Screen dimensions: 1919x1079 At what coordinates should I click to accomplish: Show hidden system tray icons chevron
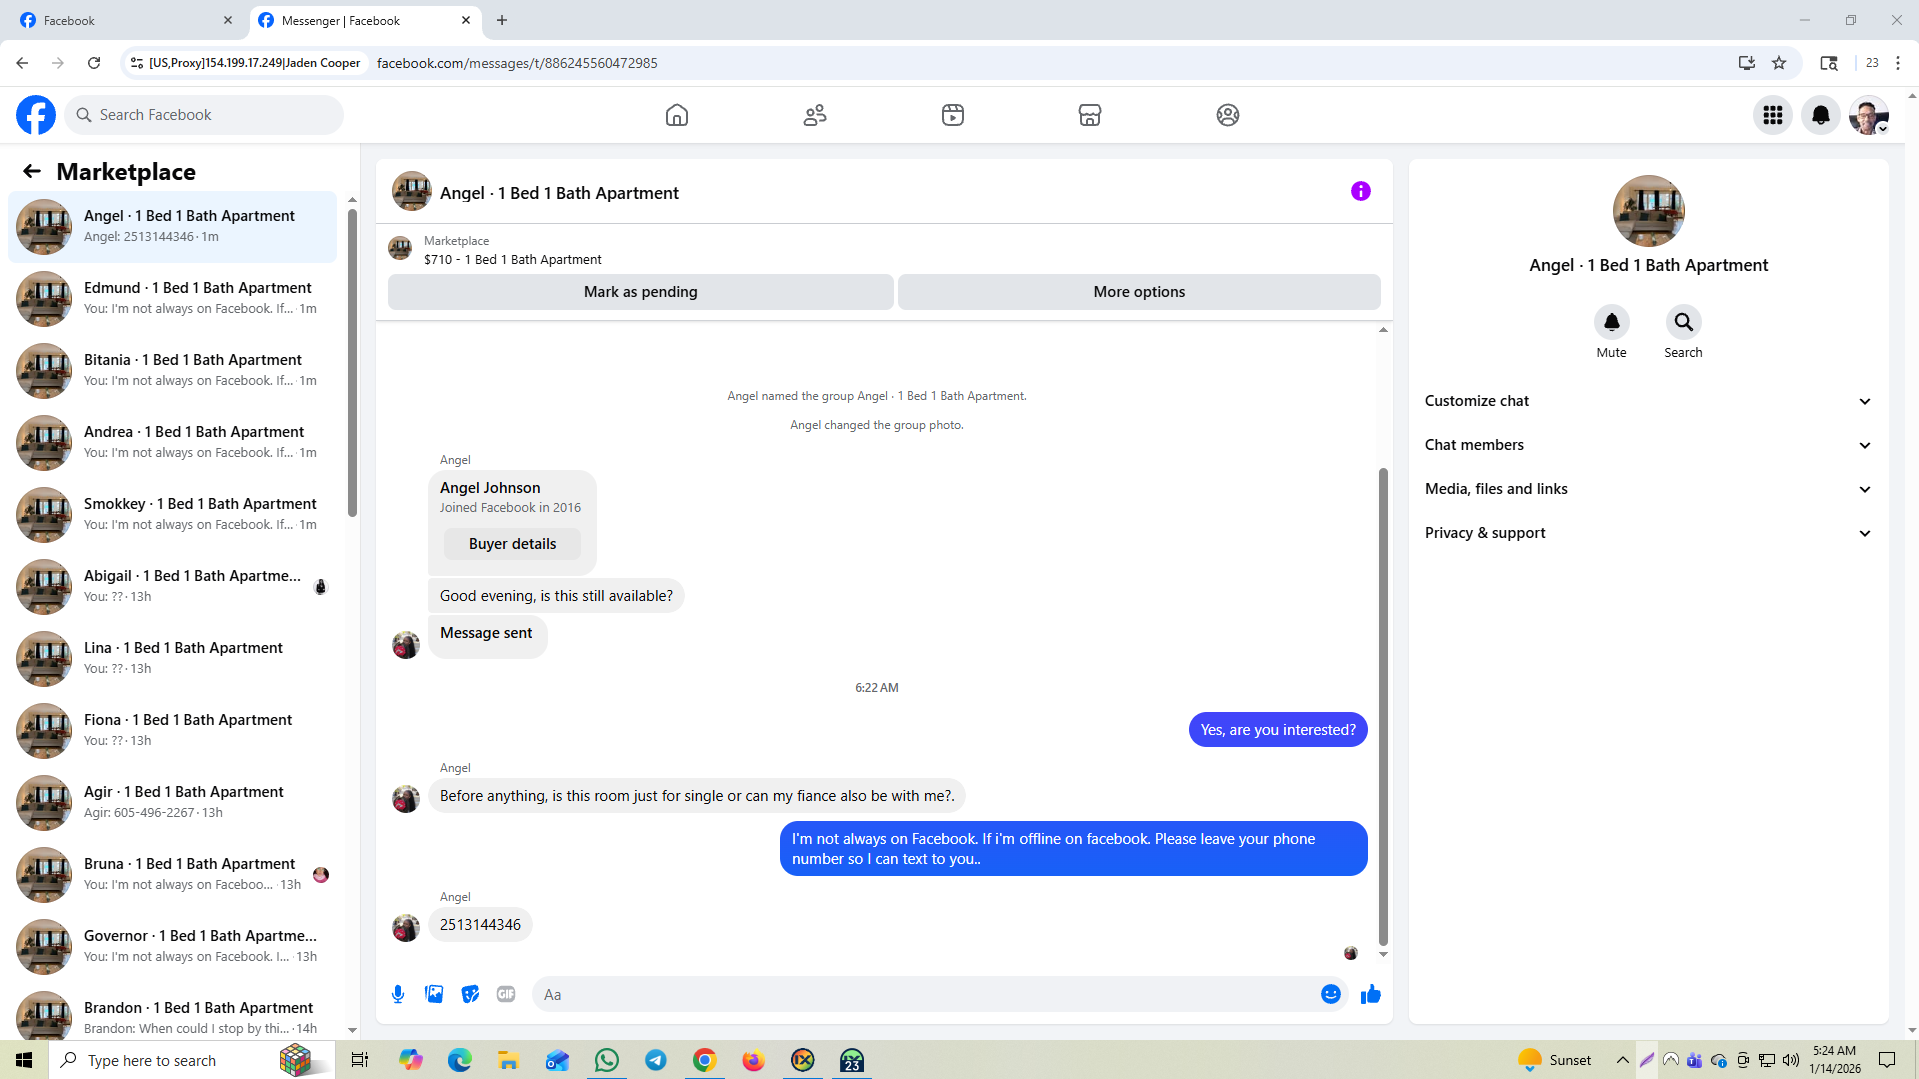pyautogui.click(x=1622, y=1060)
